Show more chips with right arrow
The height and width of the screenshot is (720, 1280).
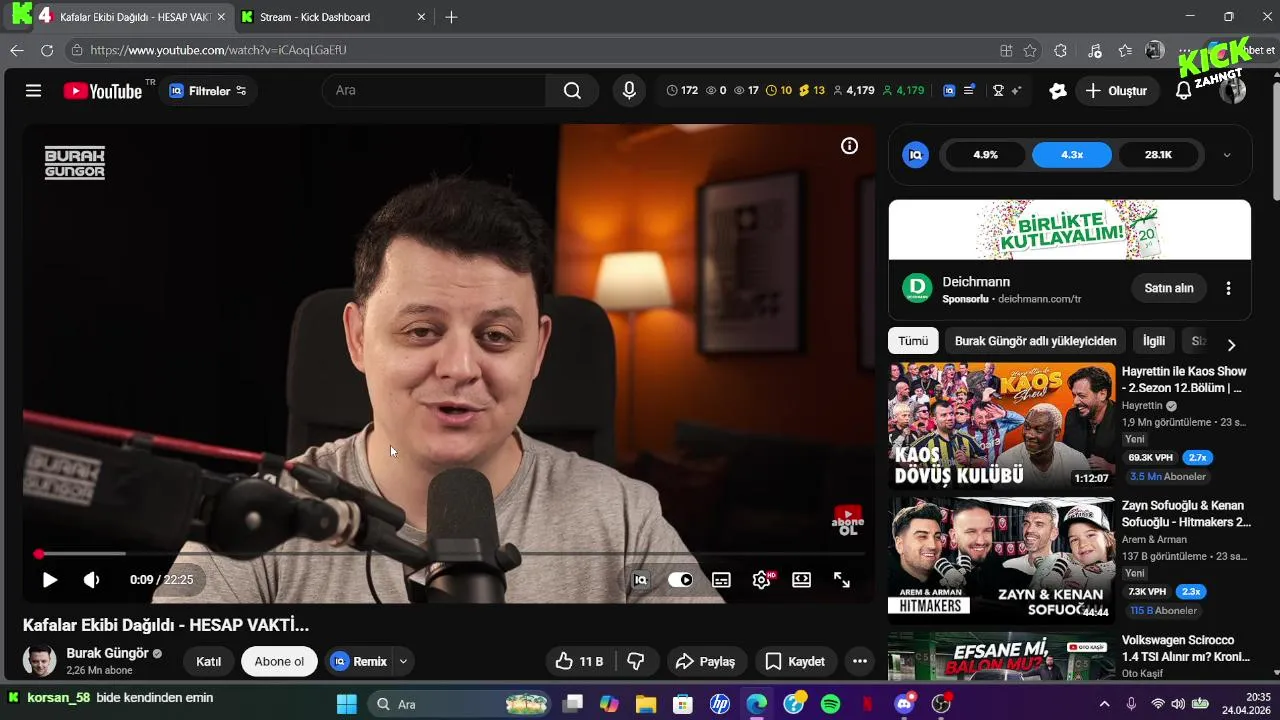point(1231,344)
